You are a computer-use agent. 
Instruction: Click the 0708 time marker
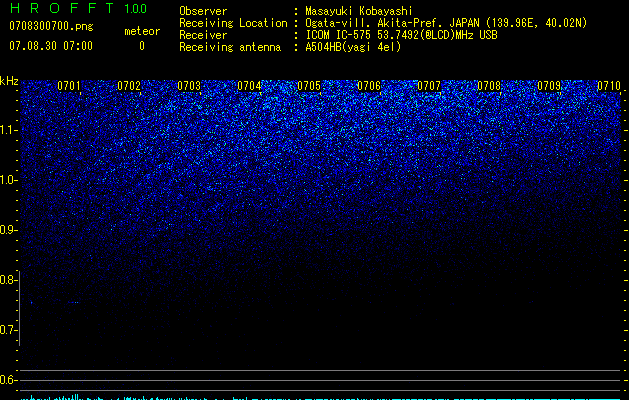coord(489,86)
